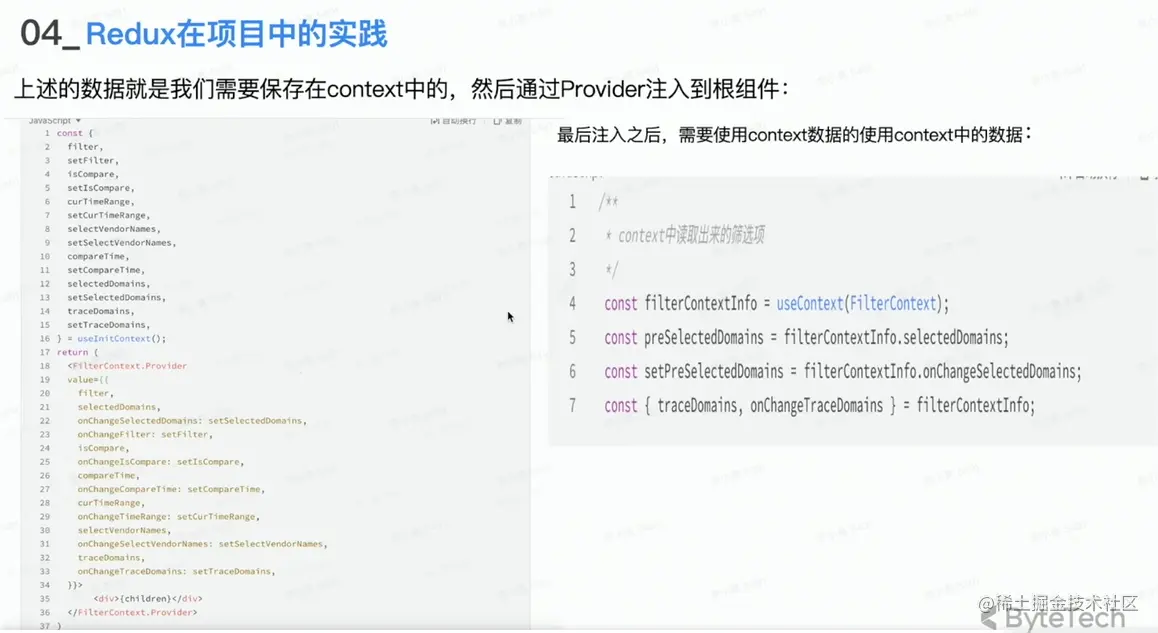
Task: Click 'onChangeFilter: setFilter,' on line 23
Action: [145, 434]
